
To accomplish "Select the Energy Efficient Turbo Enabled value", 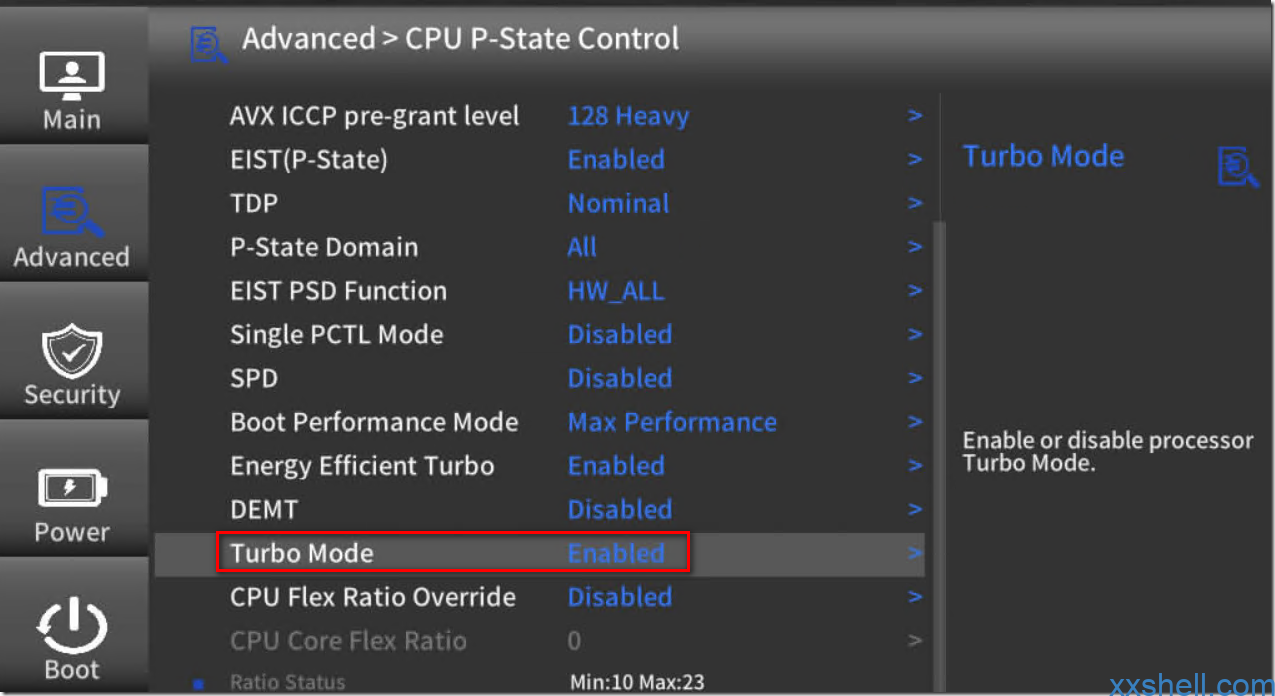I will pyautogui.click(x=616, y=466).
